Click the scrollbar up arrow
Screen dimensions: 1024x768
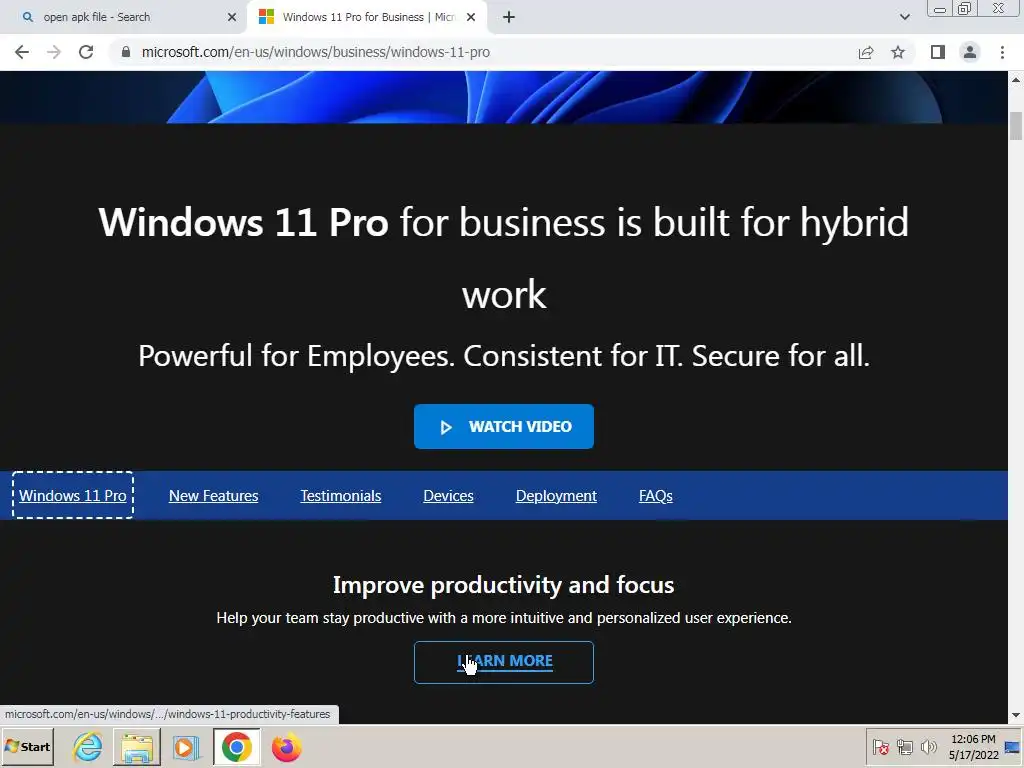(x=1016, y=79)
